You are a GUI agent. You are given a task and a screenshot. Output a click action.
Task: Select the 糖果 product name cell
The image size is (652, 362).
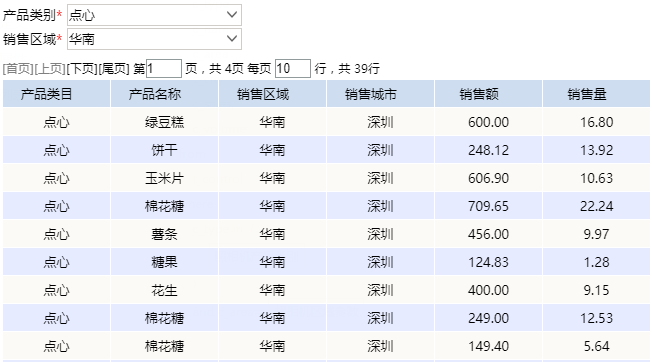[164, 262]
